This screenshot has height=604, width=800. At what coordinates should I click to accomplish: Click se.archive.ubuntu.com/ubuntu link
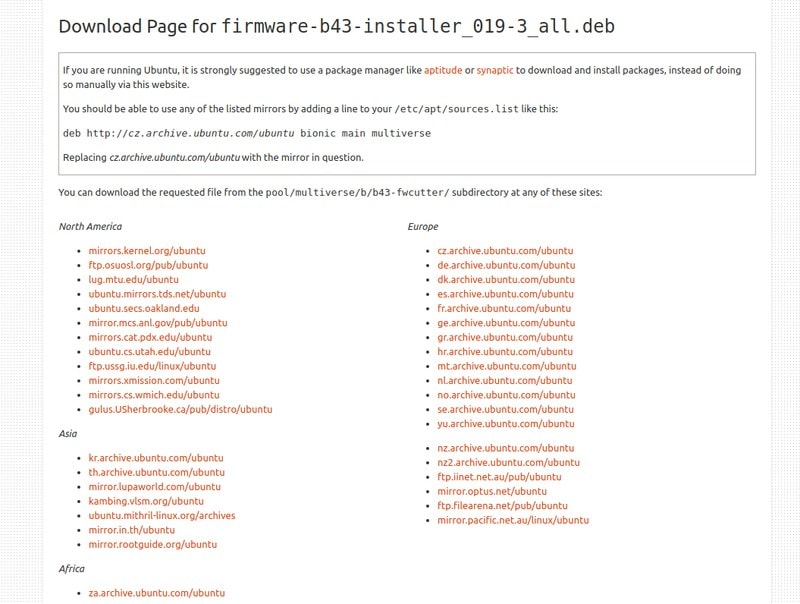pos(506,409)
